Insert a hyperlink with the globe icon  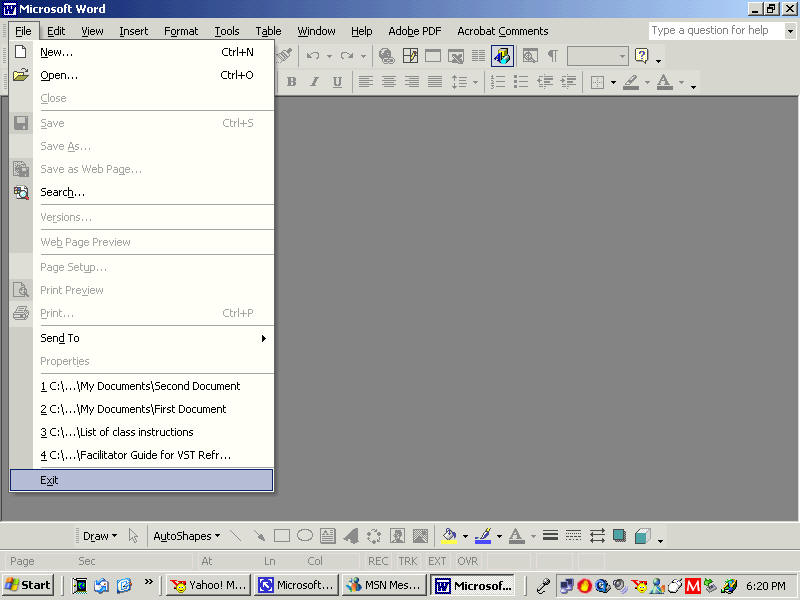point(387,56)
